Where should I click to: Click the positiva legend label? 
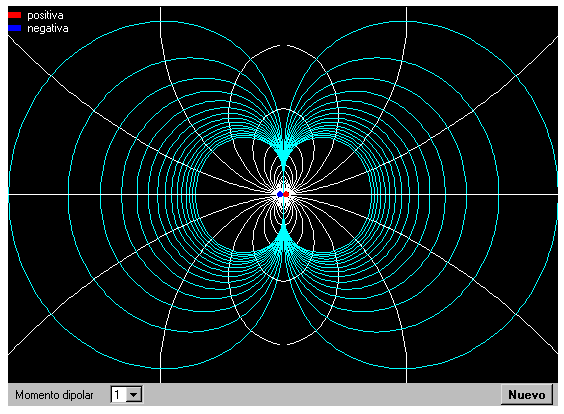coord(45,15)
